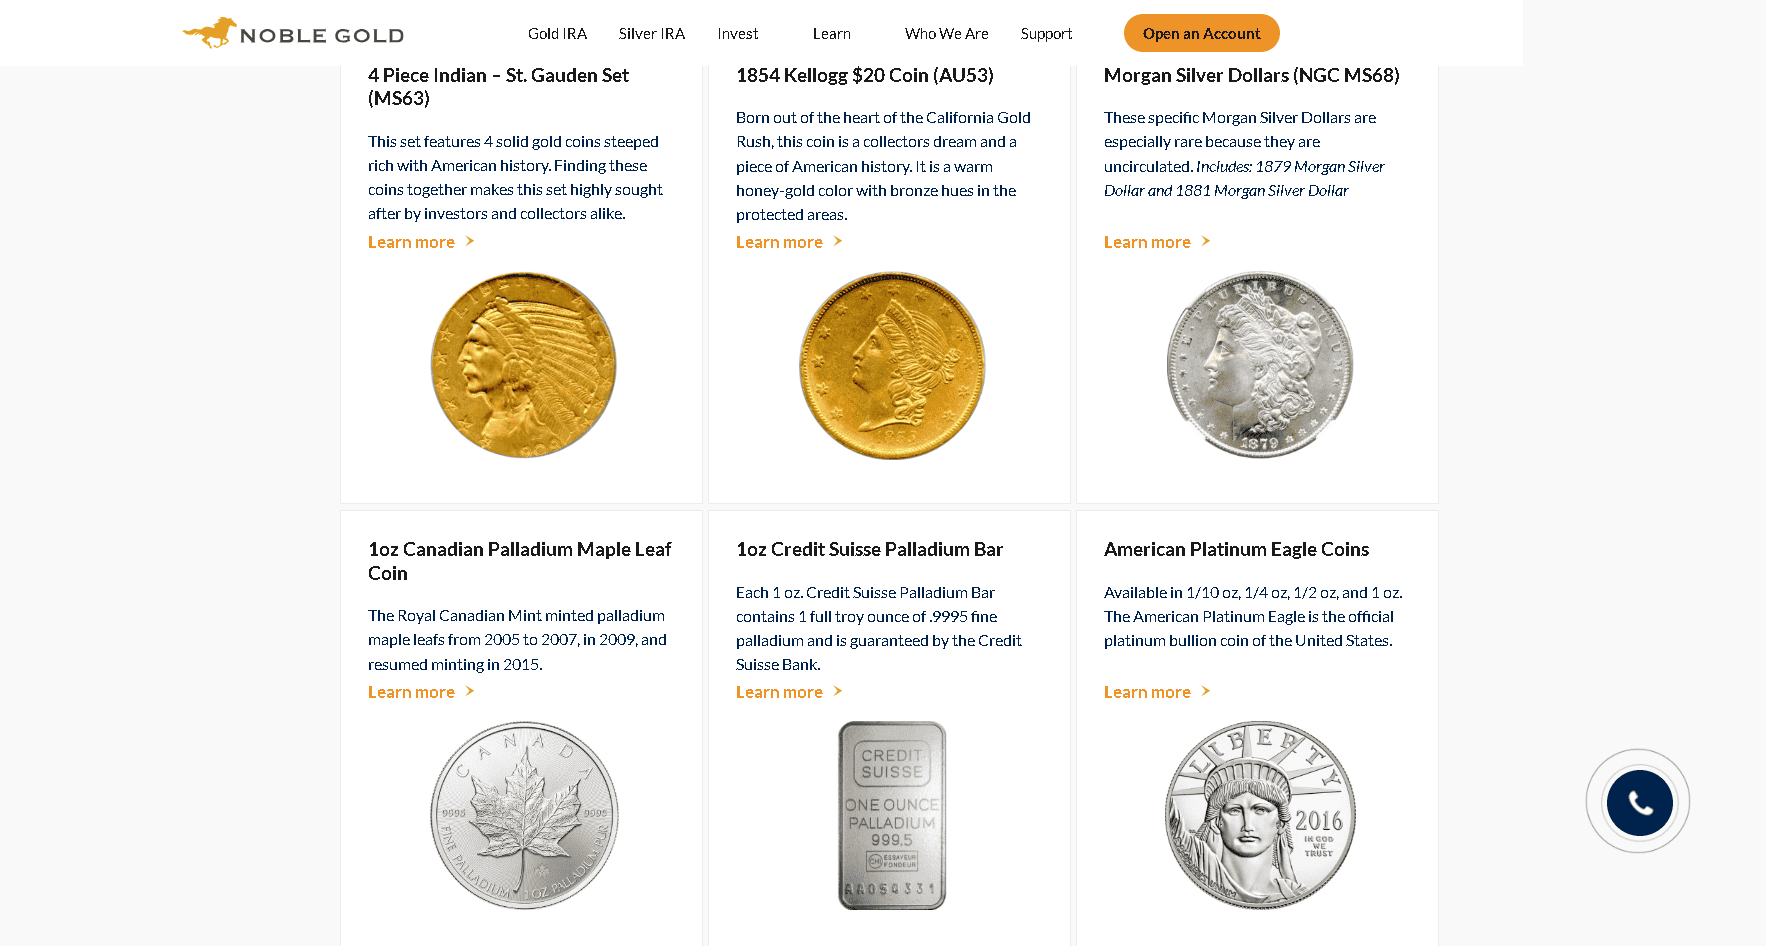Click the Open an Account button
Image resolution: width=1766 pixels, height=946 pixels.
tap(1201, 33)
